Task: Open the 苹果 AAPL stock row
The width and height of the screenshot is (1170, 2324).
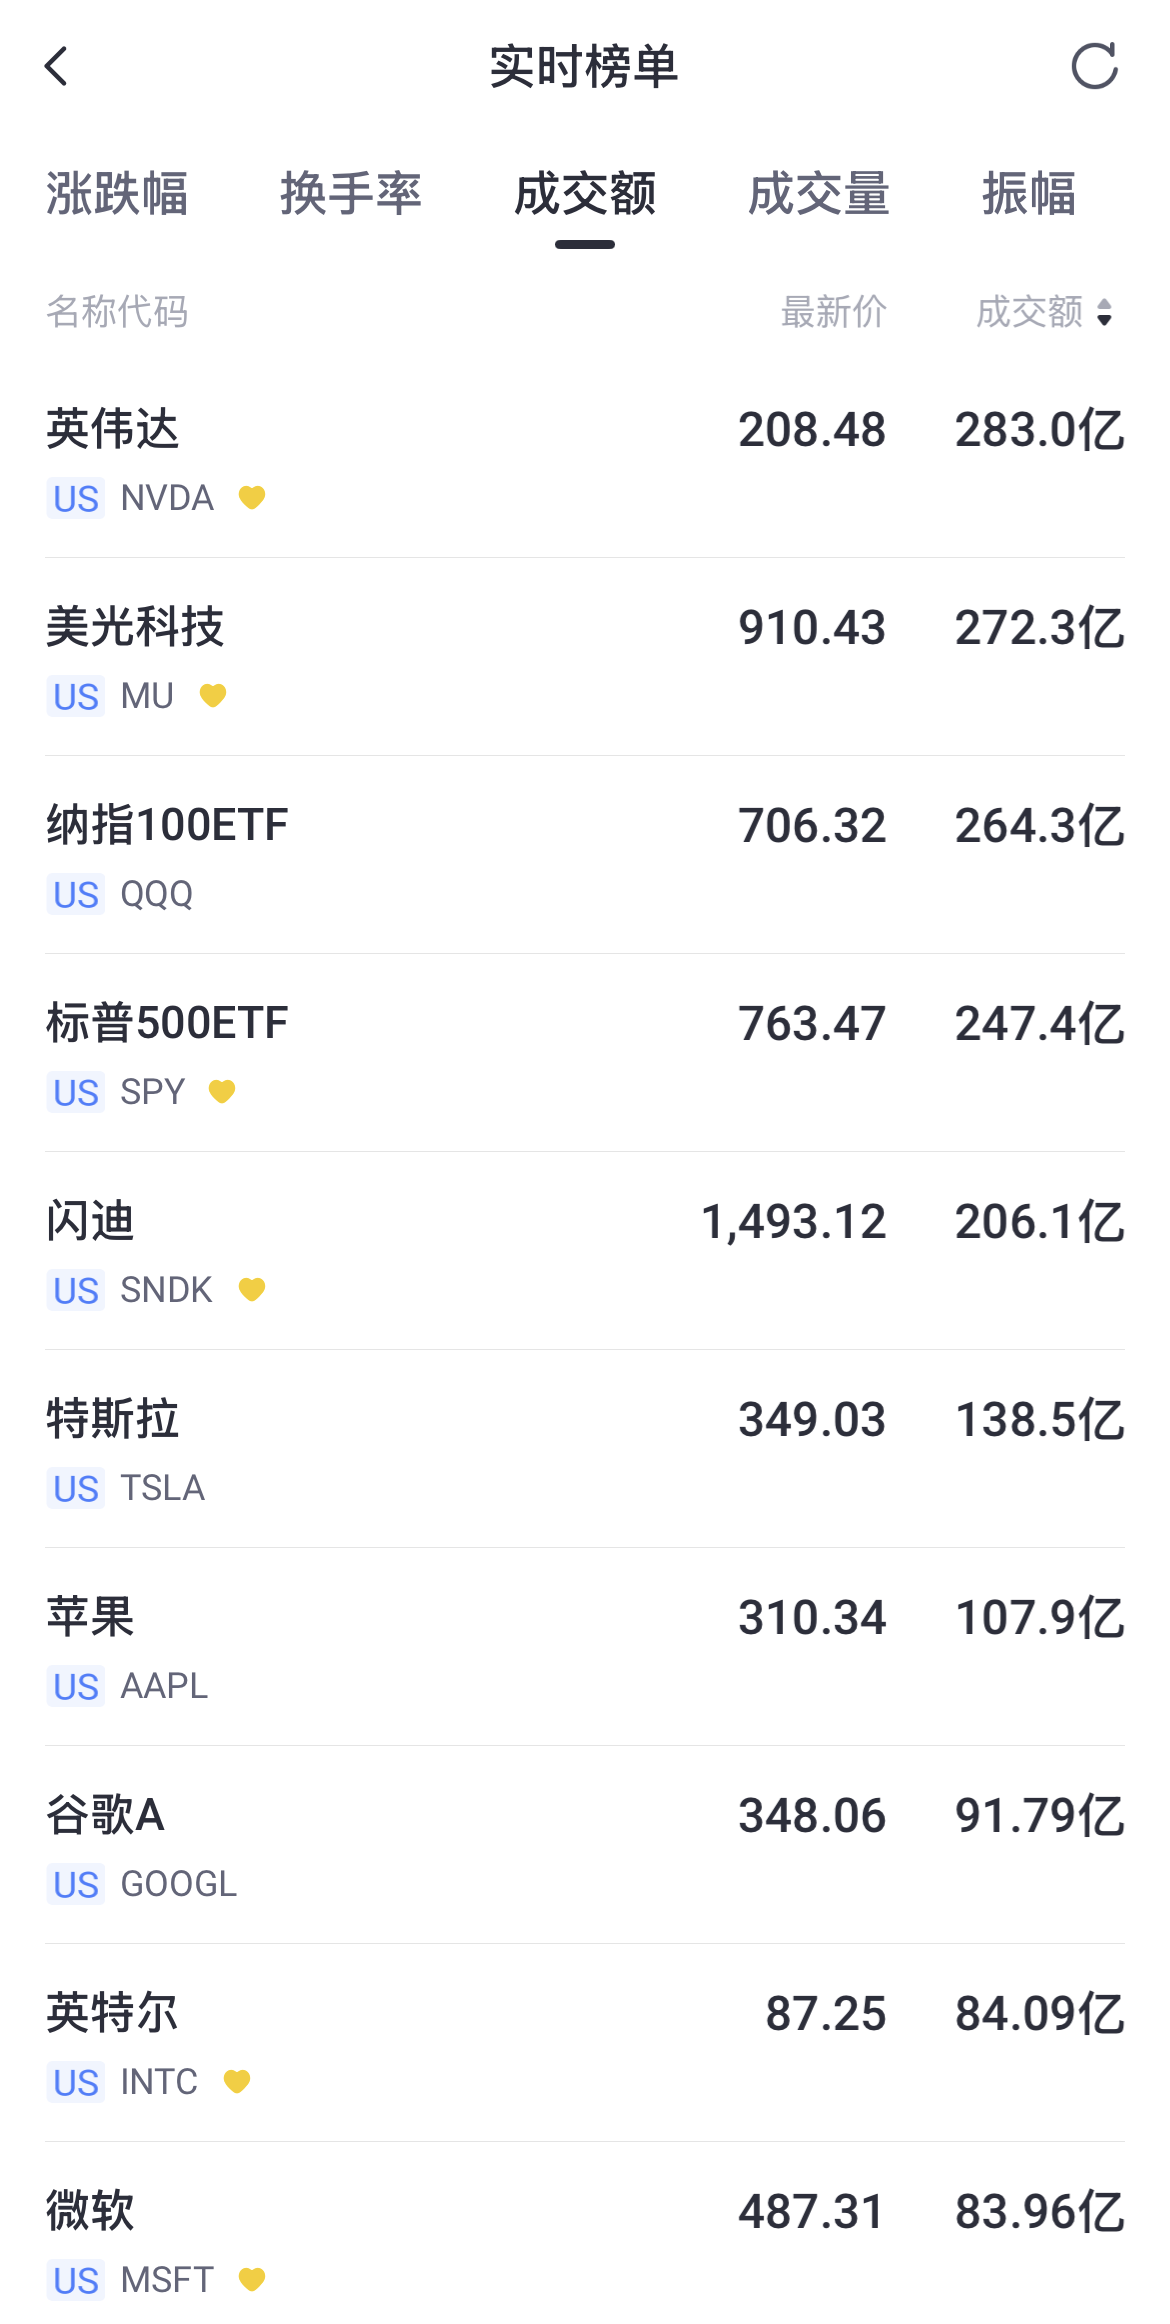Action: tap(585, 1647)
